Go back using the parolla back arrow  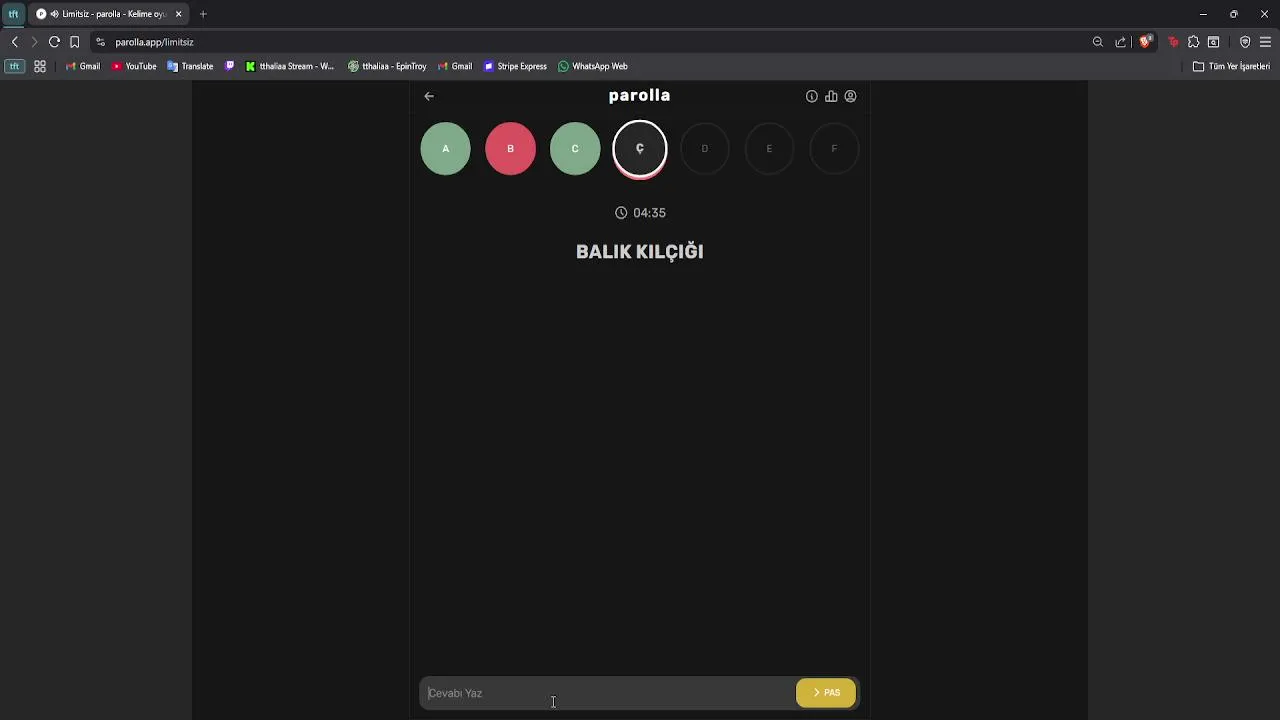point(429,96)
